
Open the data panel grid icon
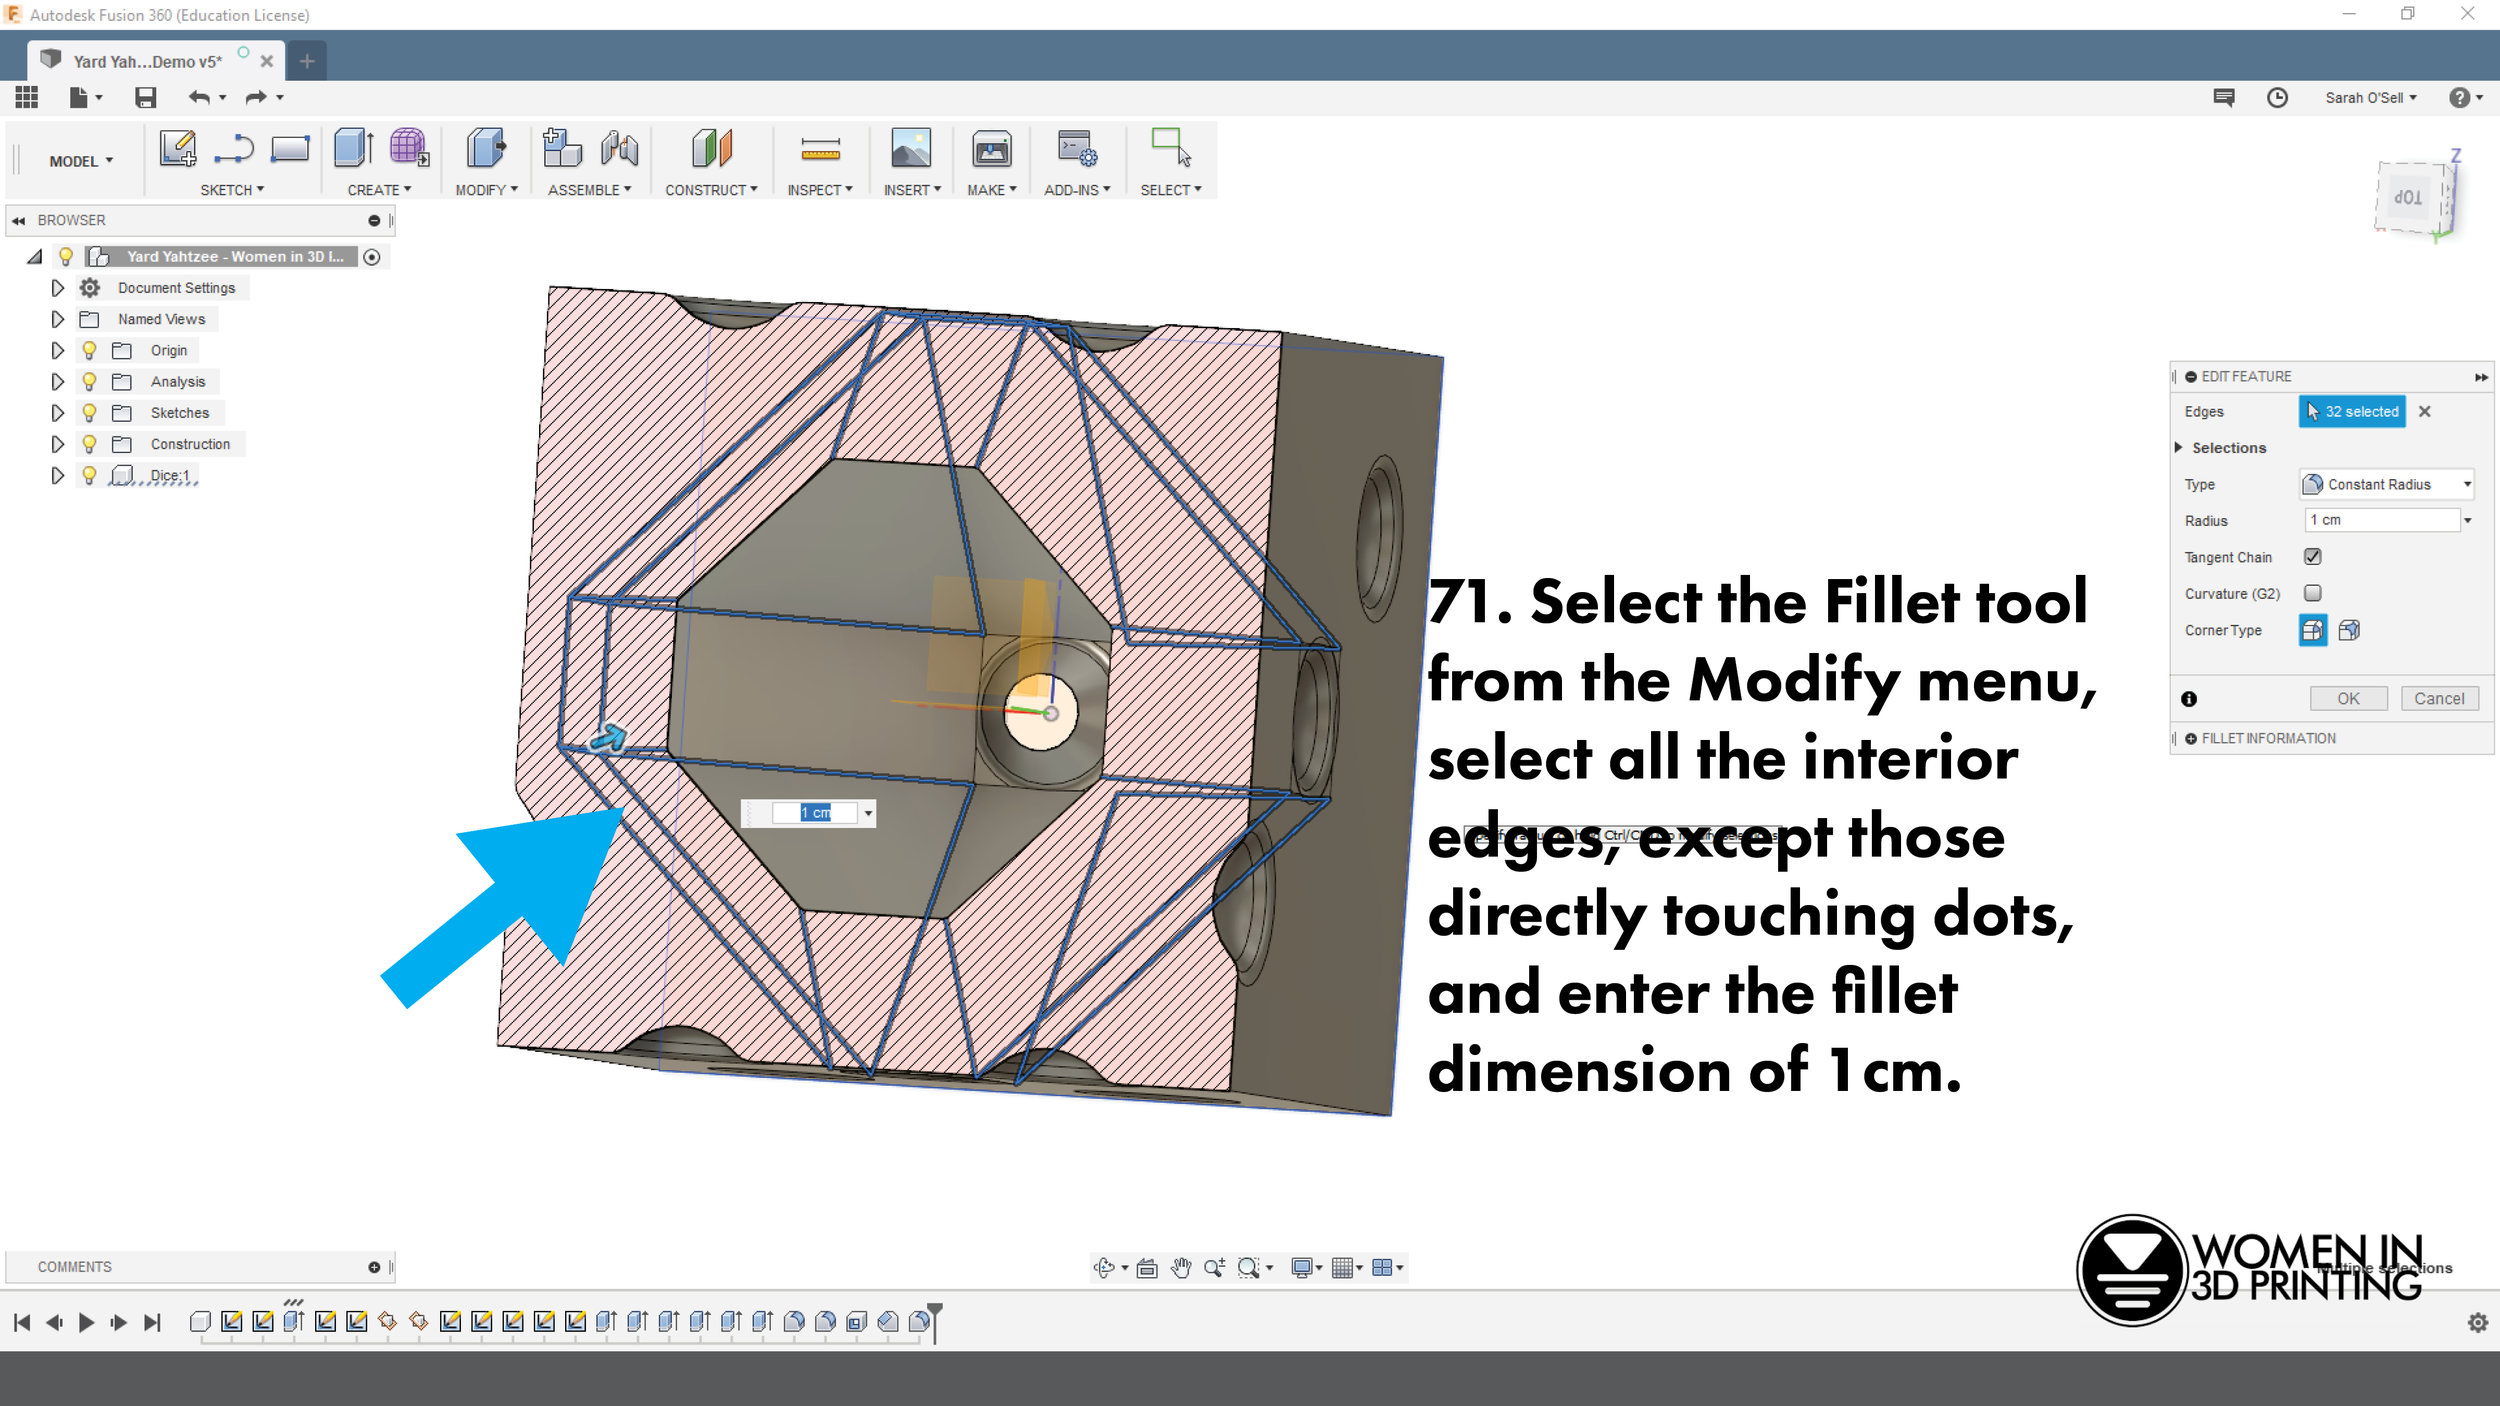click(27, 97)
